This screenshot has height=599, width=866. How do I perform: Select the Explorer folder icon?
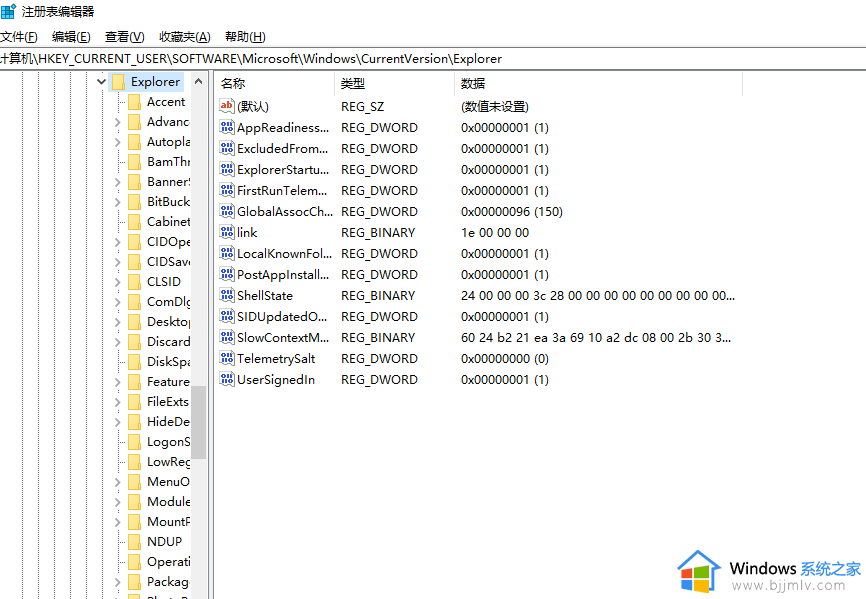[x=118, y=82]
